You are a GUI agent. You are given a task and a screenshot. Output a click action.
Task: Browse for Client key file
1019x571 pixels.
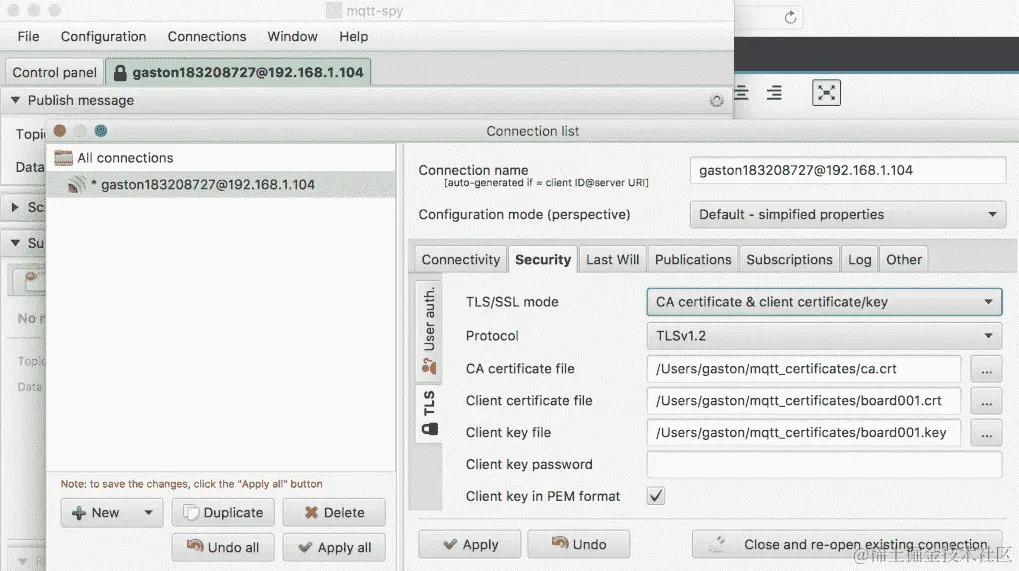click(986, 433)
